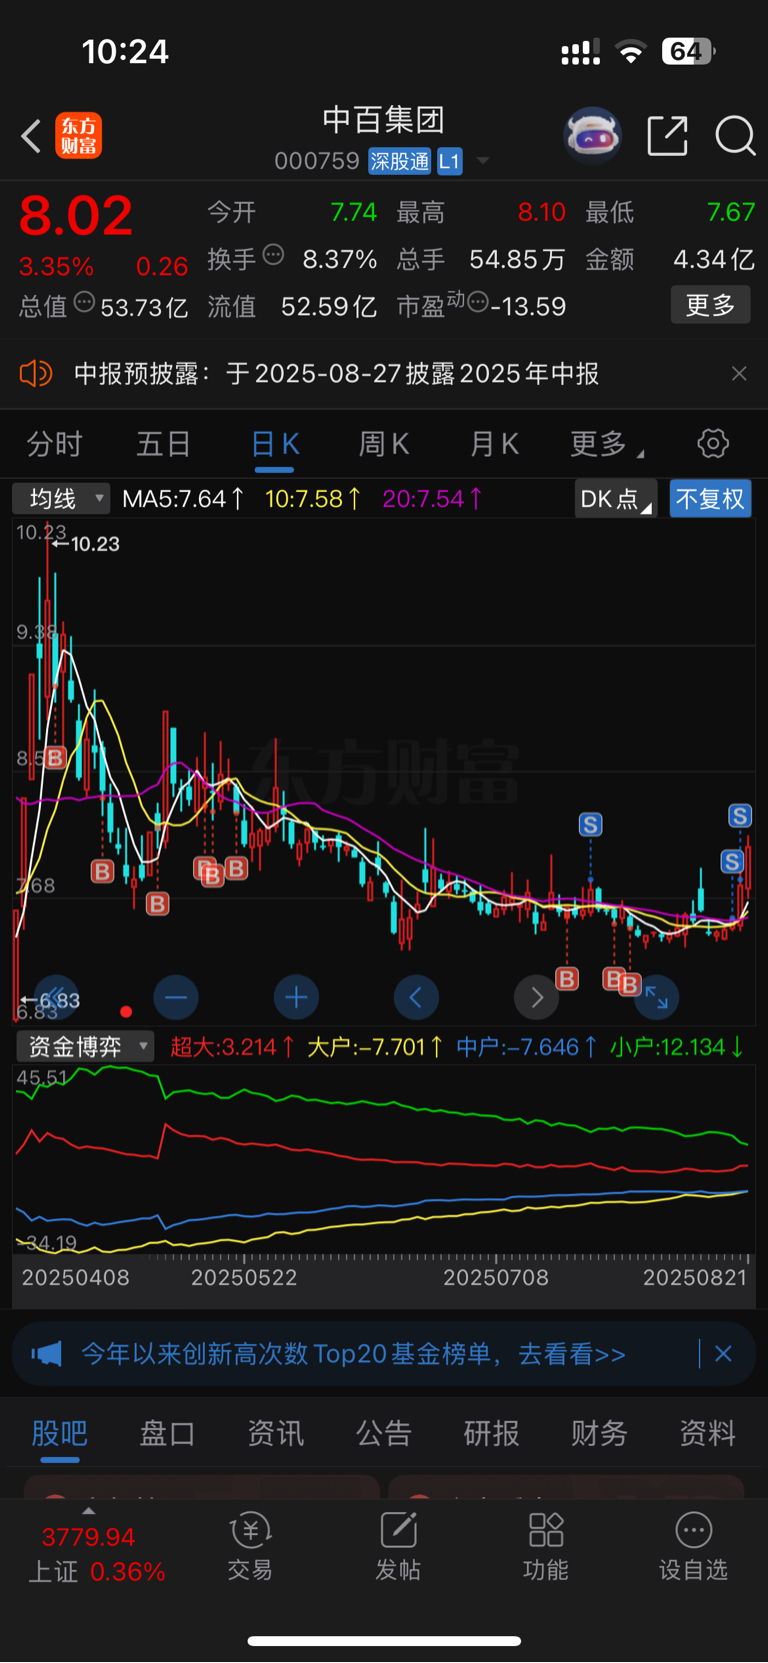Screen dimensions: 768x1663
Task: Open the 资料 tab
Action: [x=707, y=1433]
